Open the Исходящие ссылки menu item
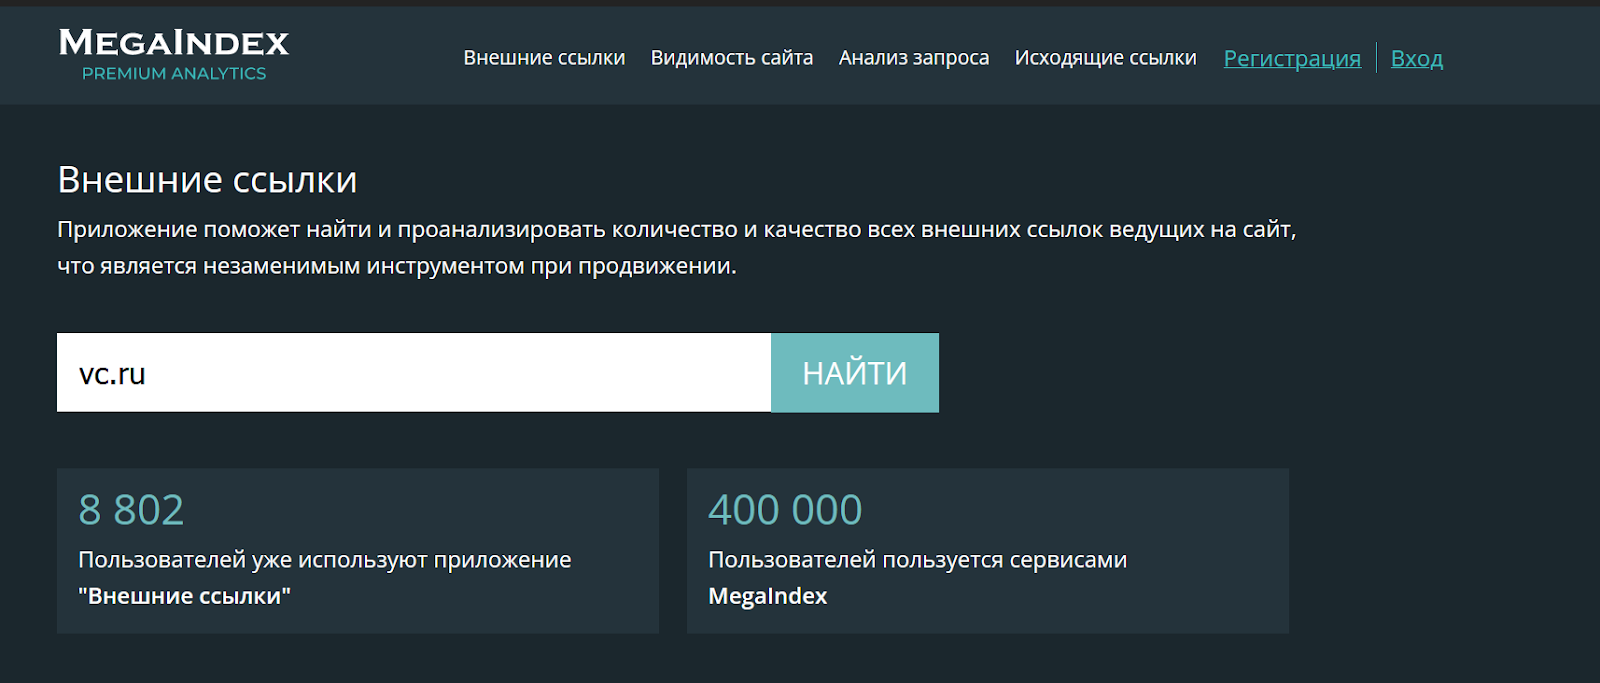Viewport: 1600px width, 683px height. pyautogui.click(x=1106, y=58)
